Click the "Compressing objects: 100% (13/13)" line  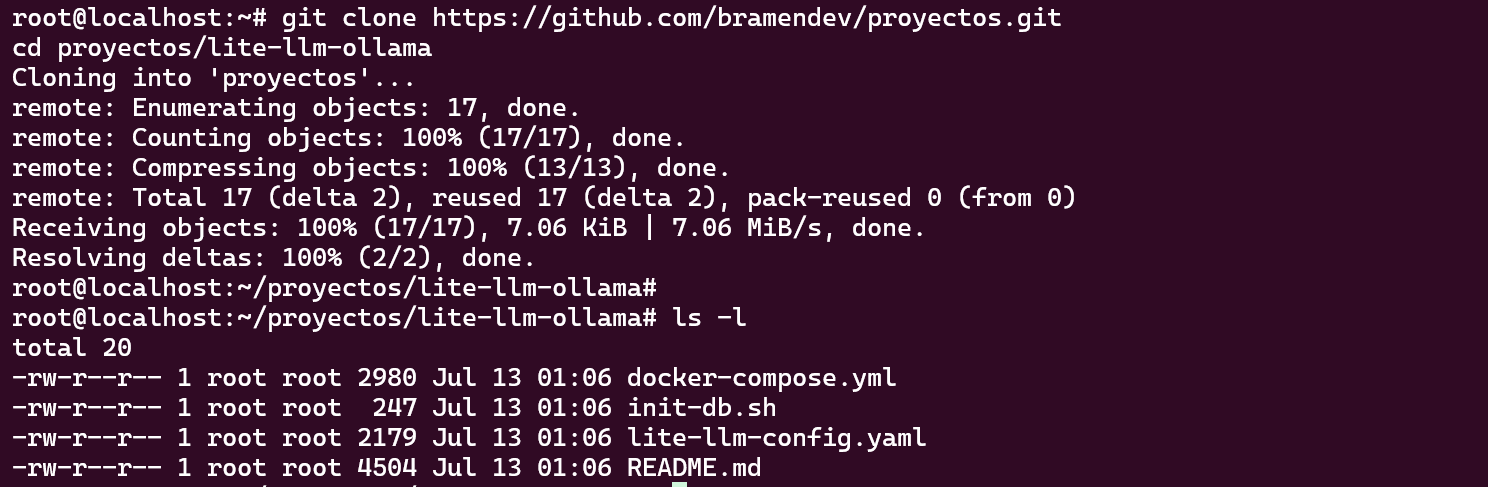point(371,168)
